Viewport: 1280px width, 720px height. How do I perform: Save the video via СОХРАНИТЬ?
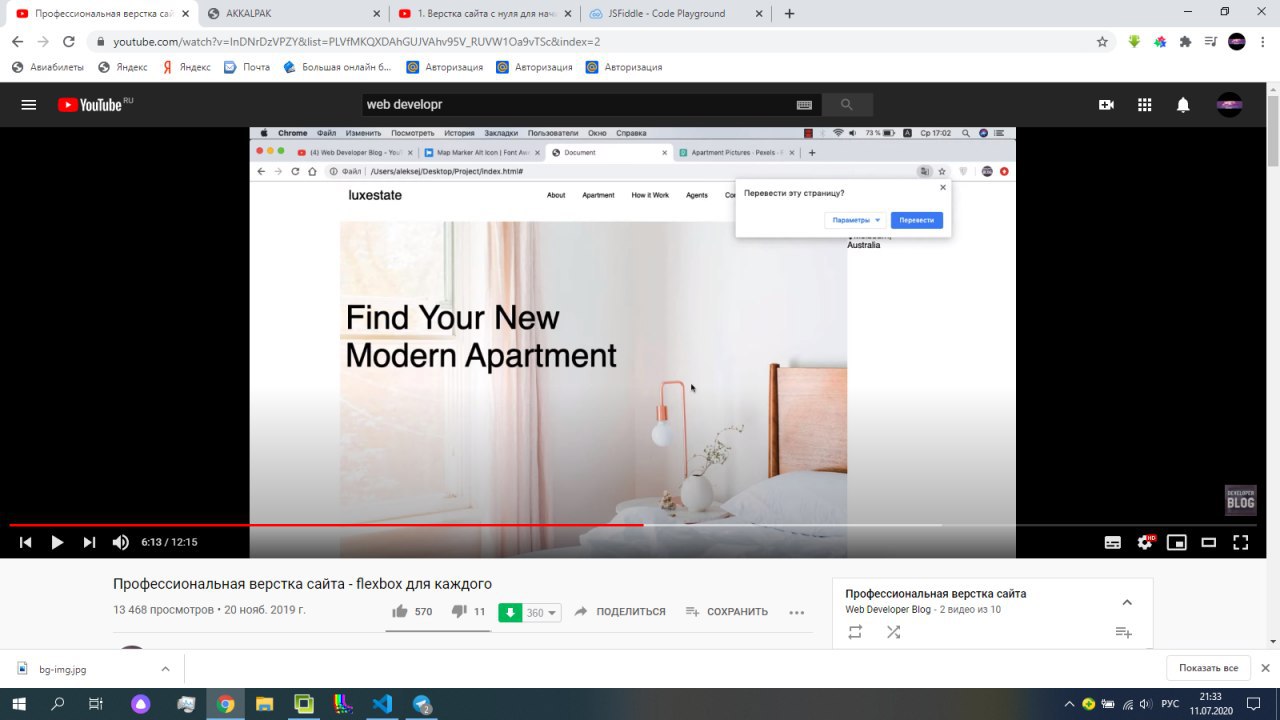(727, 612)
